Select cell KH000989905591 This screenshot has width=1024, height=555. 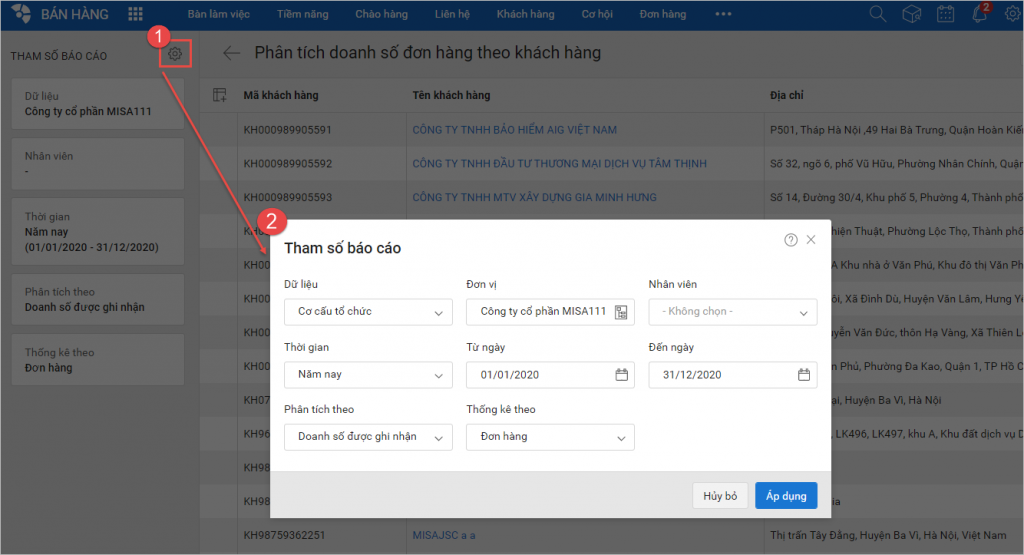point(287,129)
